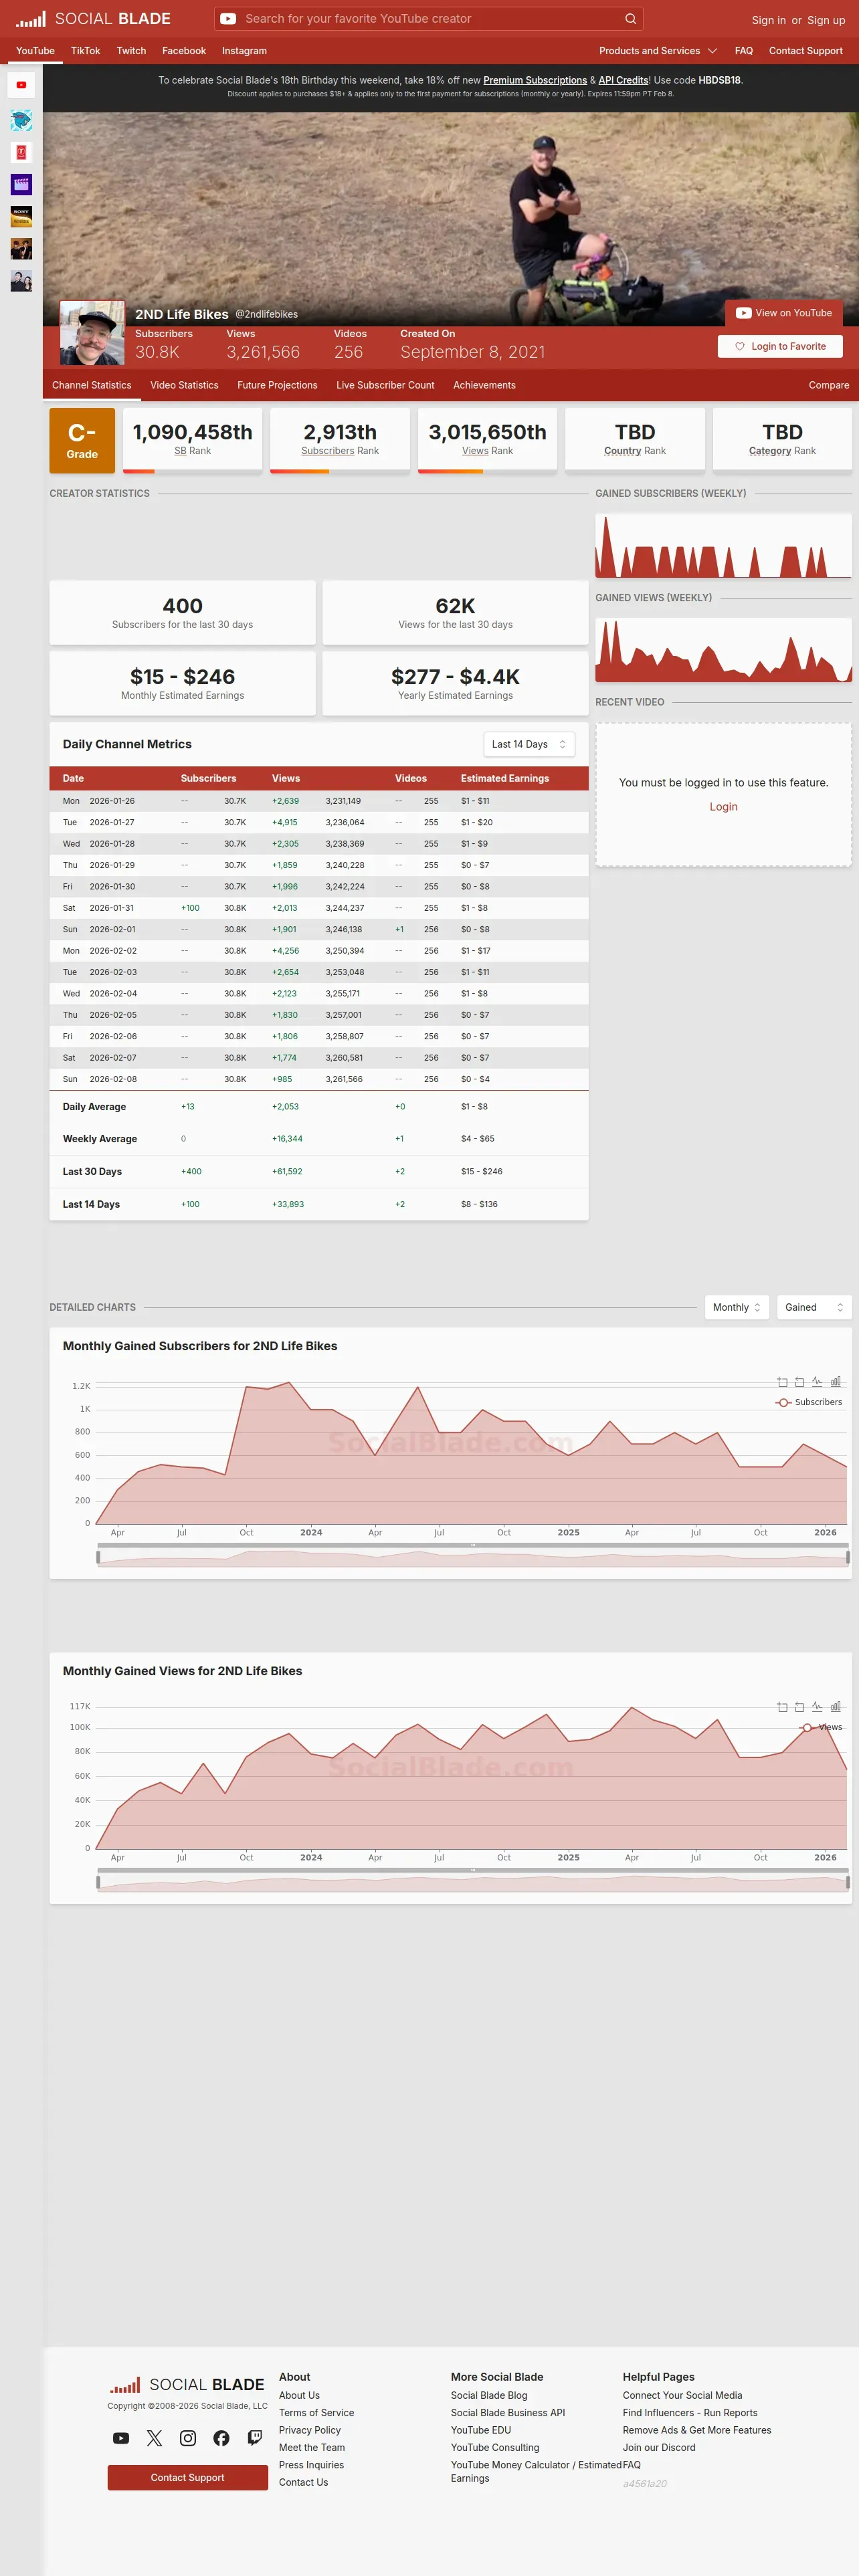Viewport: 859px width, 2576px height.
Task: Open the YouTube Consulting footer link
Action: (x=495, y=2447)
